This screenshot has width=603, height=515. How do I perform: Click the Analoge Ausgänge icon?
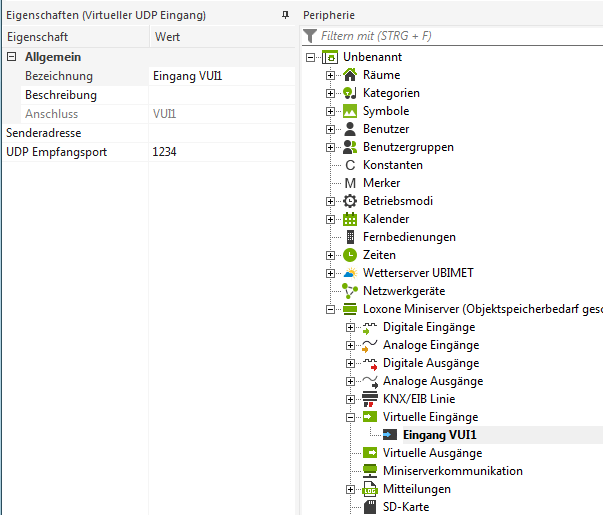coord(370,381)
